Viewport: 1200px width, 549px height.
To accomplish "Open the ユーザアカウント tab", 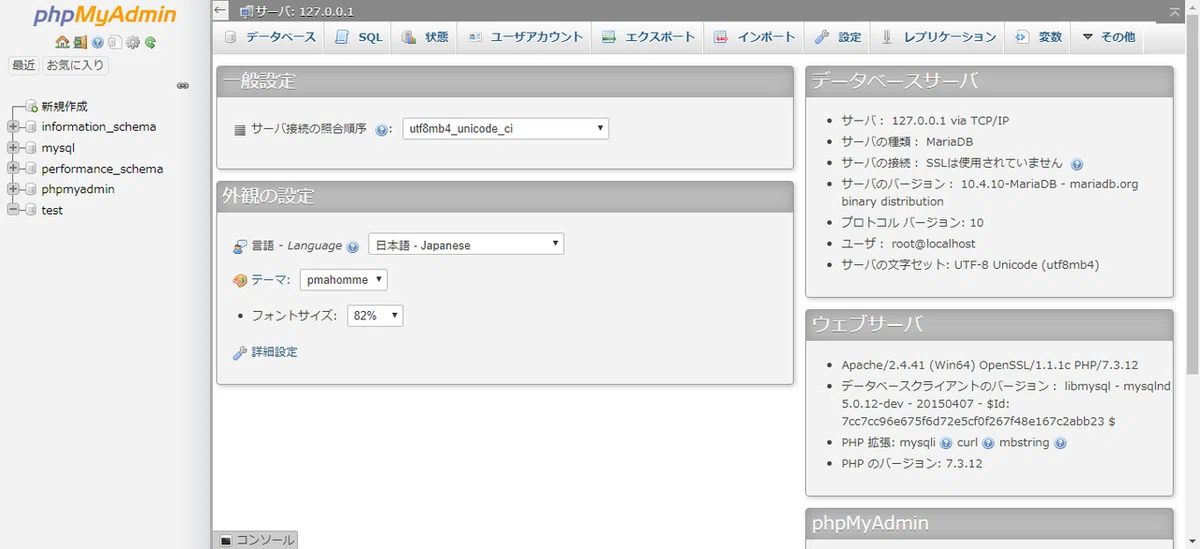I will pyautogui.click(x=524, y=37).
